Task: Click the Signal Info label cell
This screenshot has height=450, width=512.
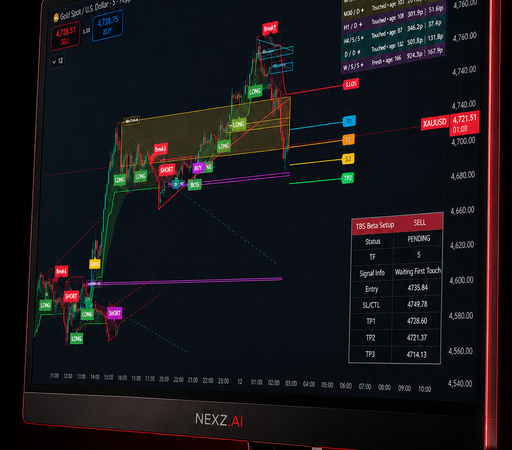Action: (x=372, y=273)
